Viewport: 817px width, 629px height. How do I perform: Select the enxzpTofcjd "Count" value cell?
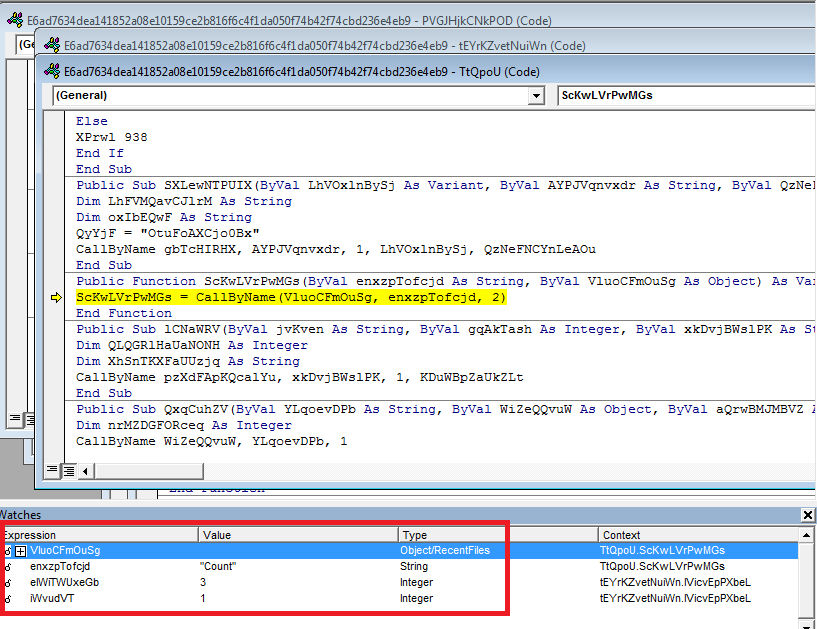(298, 567)
